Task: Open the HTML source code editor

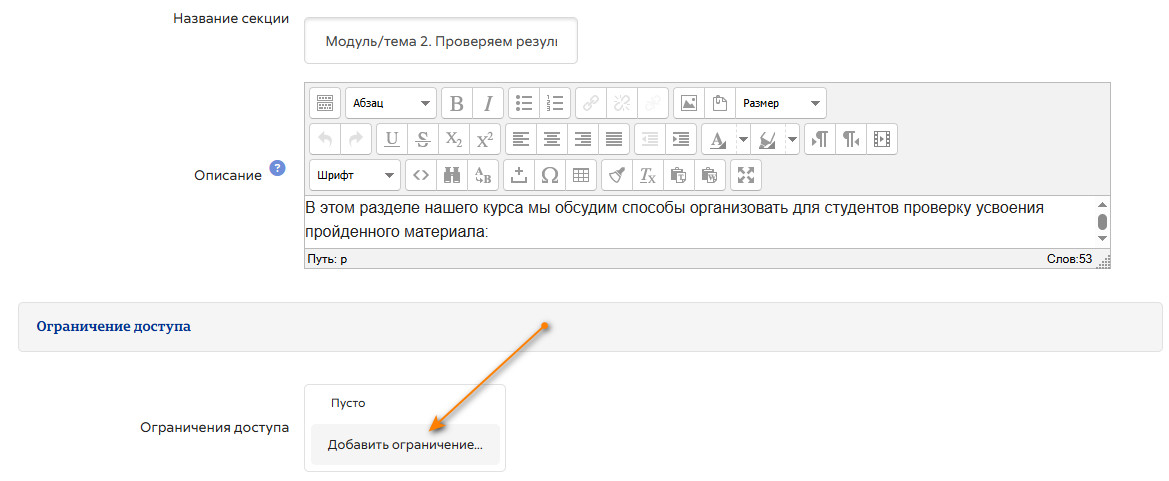Action: click(x=421, y=175)
